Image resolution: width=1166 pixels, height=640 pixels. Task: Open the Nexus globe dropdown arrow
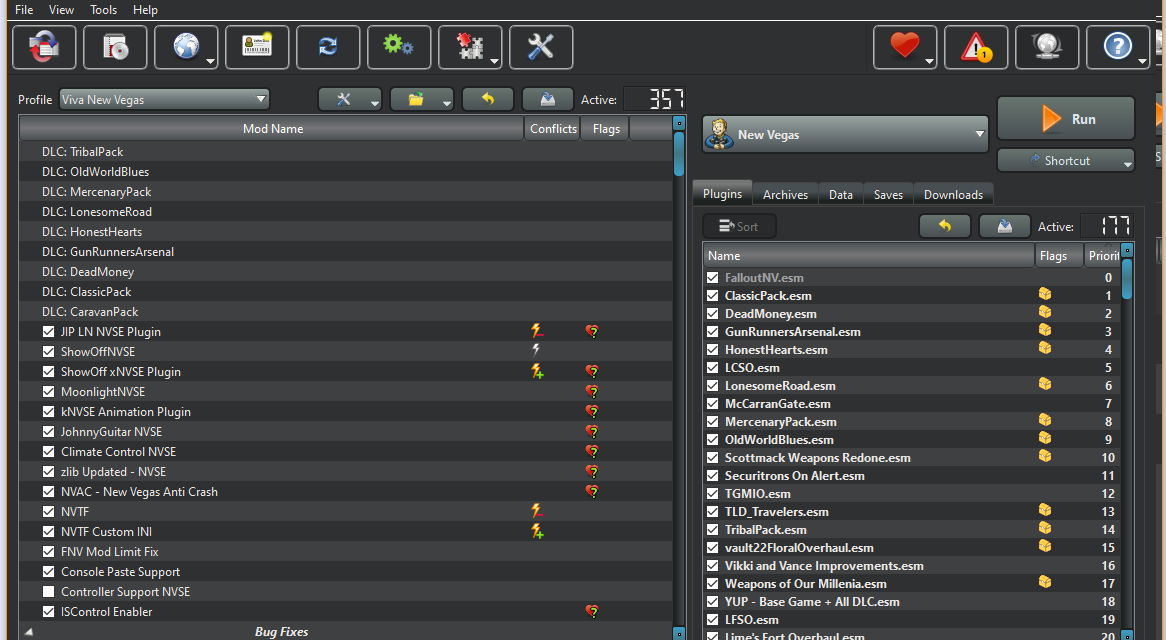(x=210, y=61)
